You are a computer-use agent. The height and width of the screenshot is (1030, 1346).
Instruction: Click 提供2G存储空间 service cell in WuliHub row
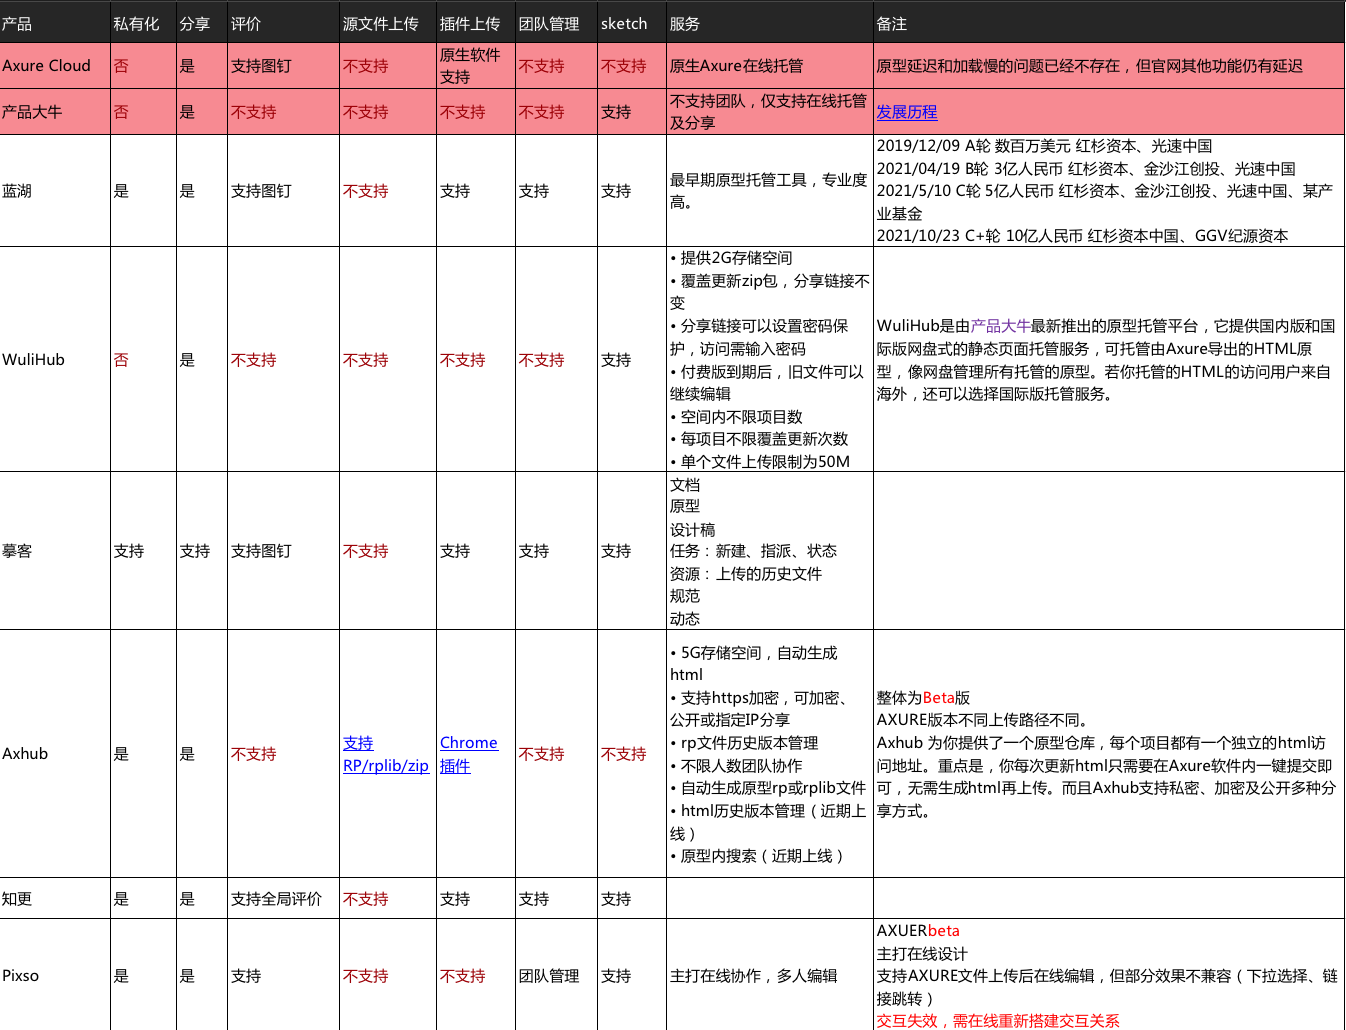point(770,360)
